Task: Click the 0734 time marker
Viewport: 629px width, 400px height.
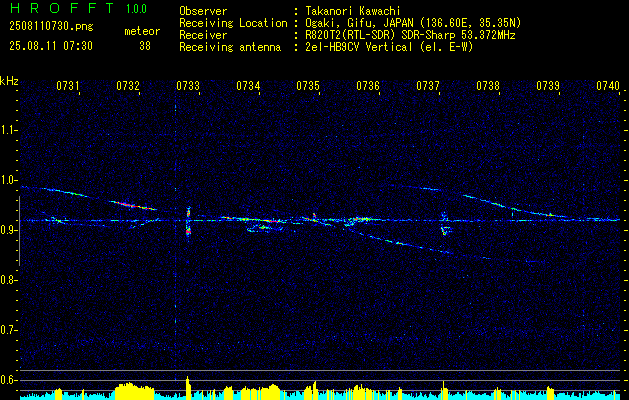Action: [x=248, y=85]
